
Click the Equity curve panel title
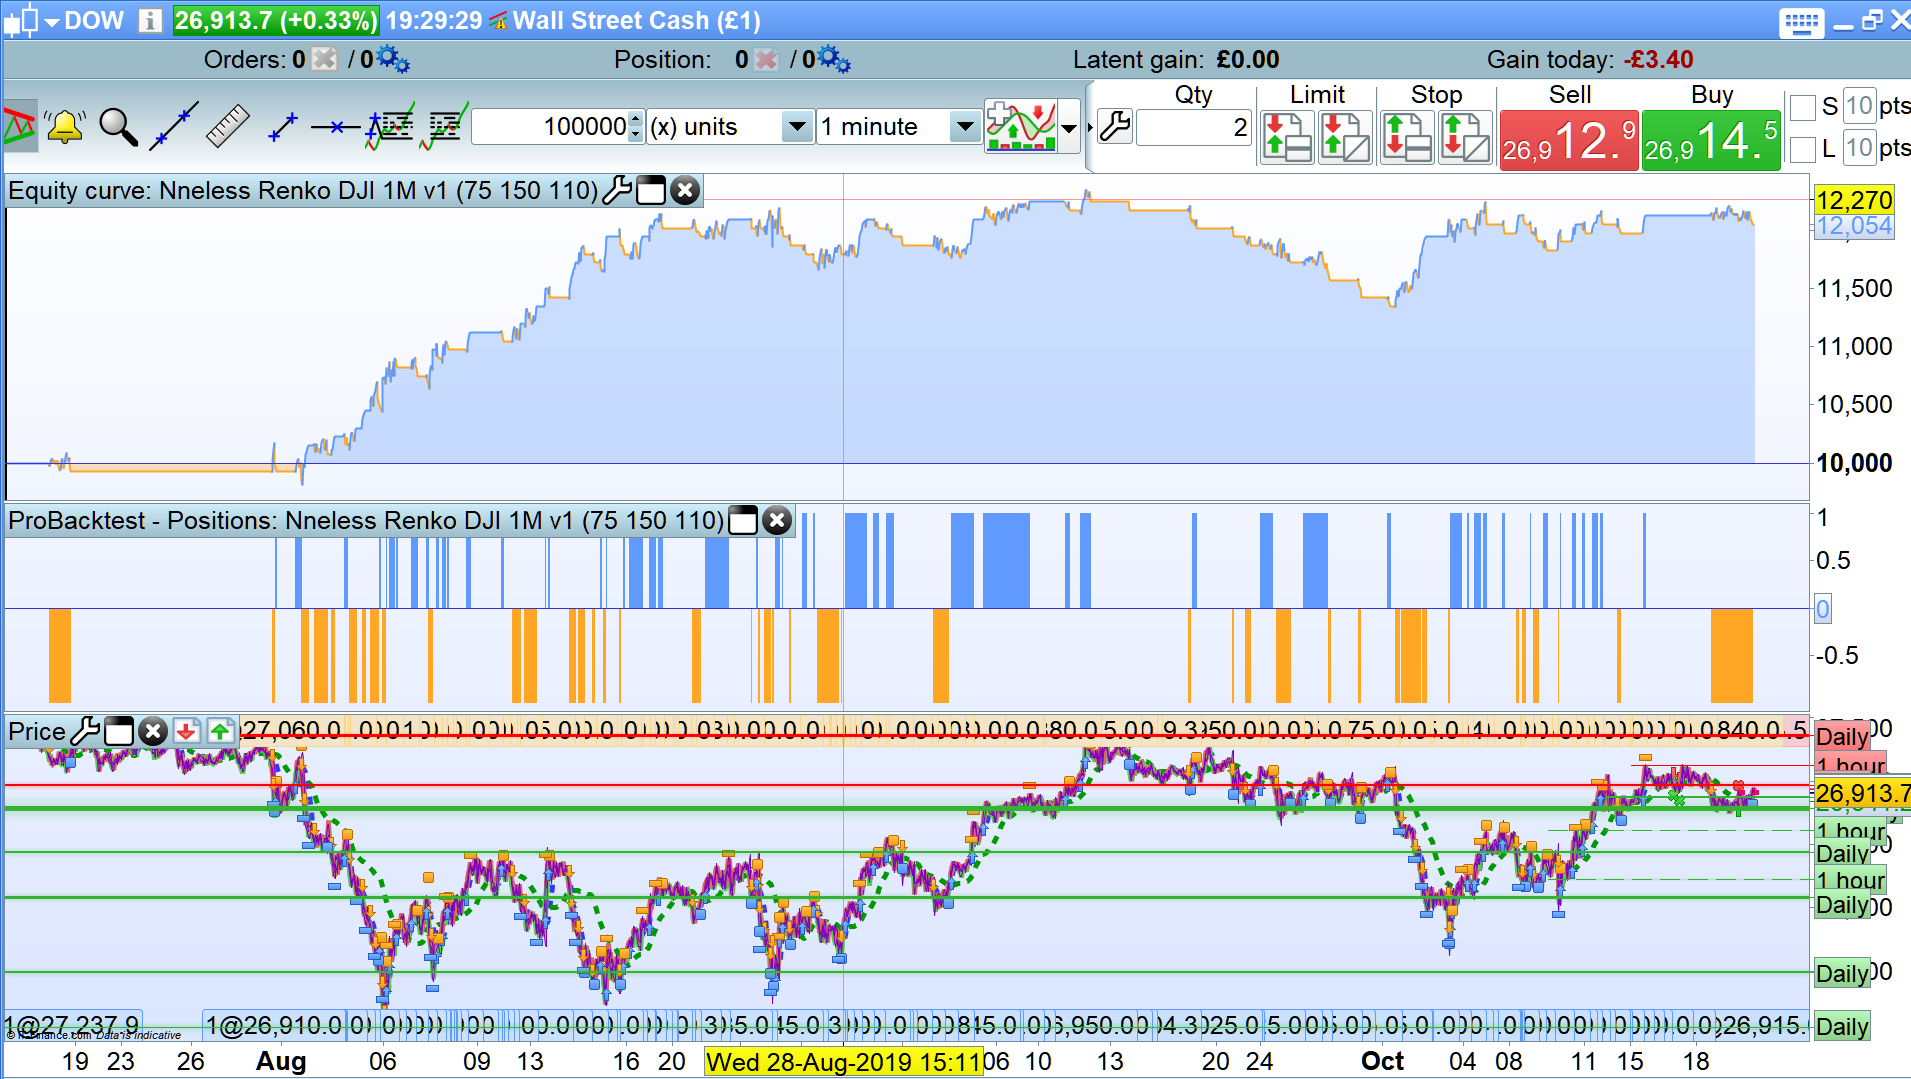[x=303, y=190]
